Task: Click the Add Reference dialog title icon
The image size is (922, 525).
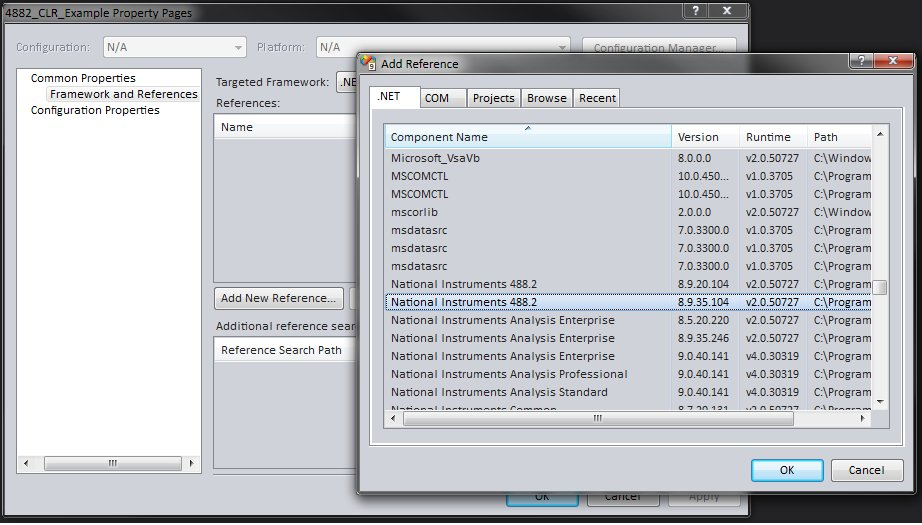Action: coord(369,64)
